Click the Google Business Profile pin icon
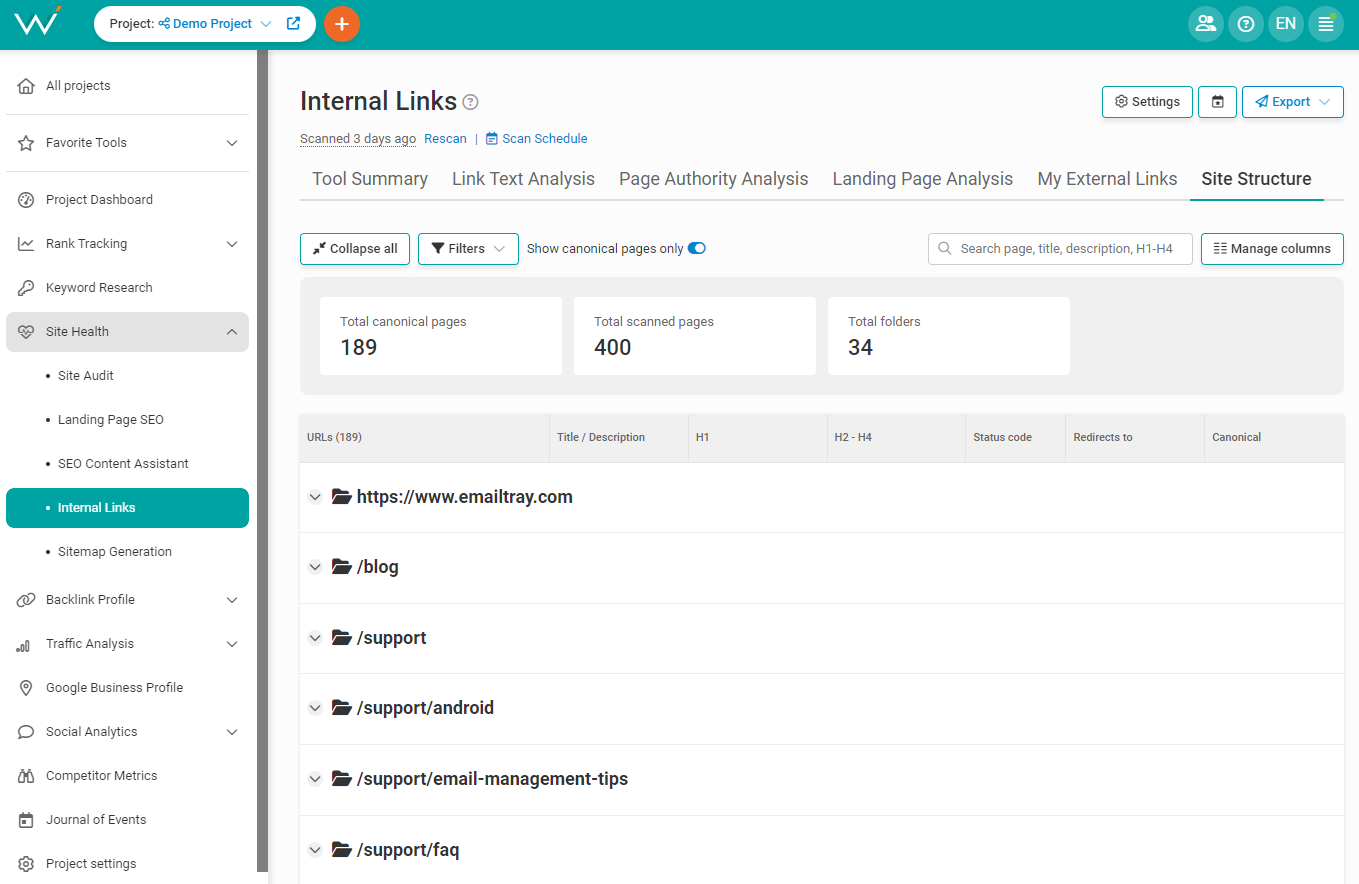This screenshot has width=1359, height=884. pyautogui.click(x=26, y=688)
